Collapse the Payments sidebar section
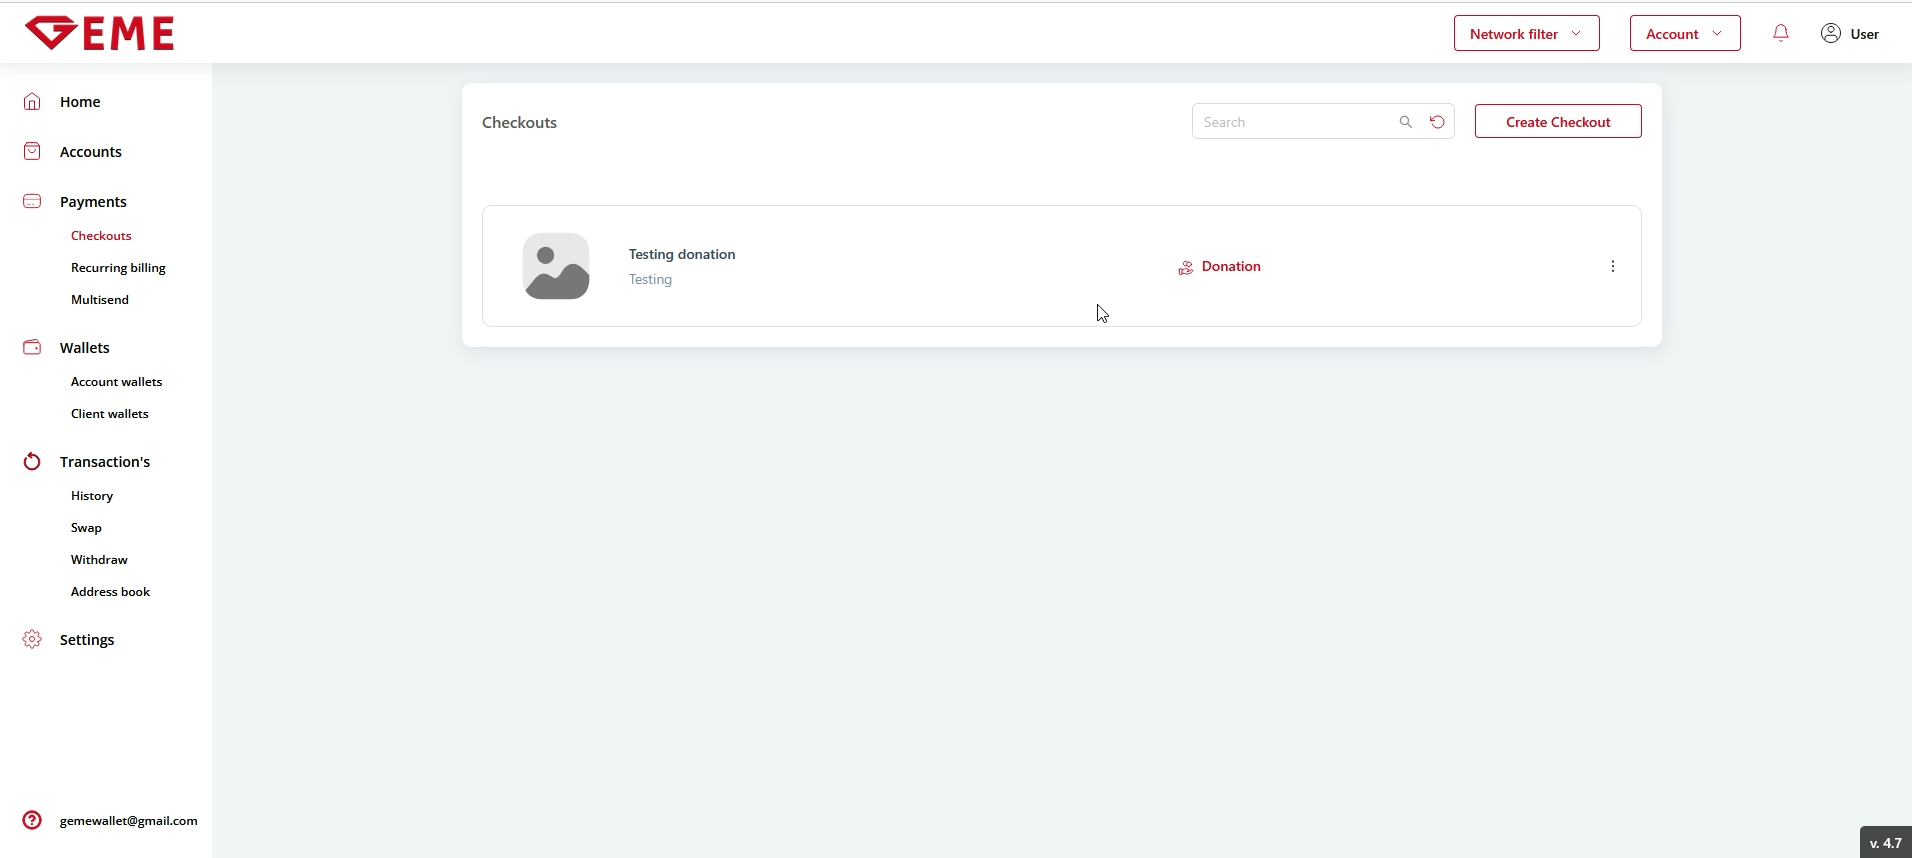Viewport: 1912px width, 858px height. point(93,201)
